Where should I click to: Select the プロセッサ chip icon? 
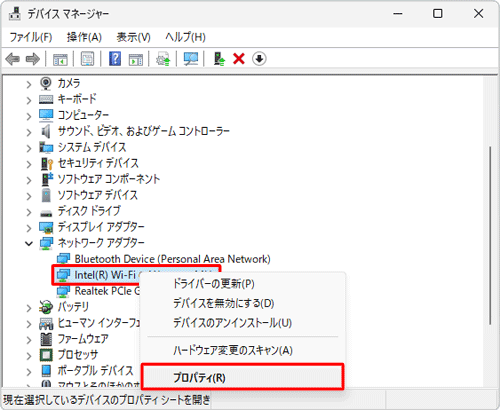(x=46, y=355)
